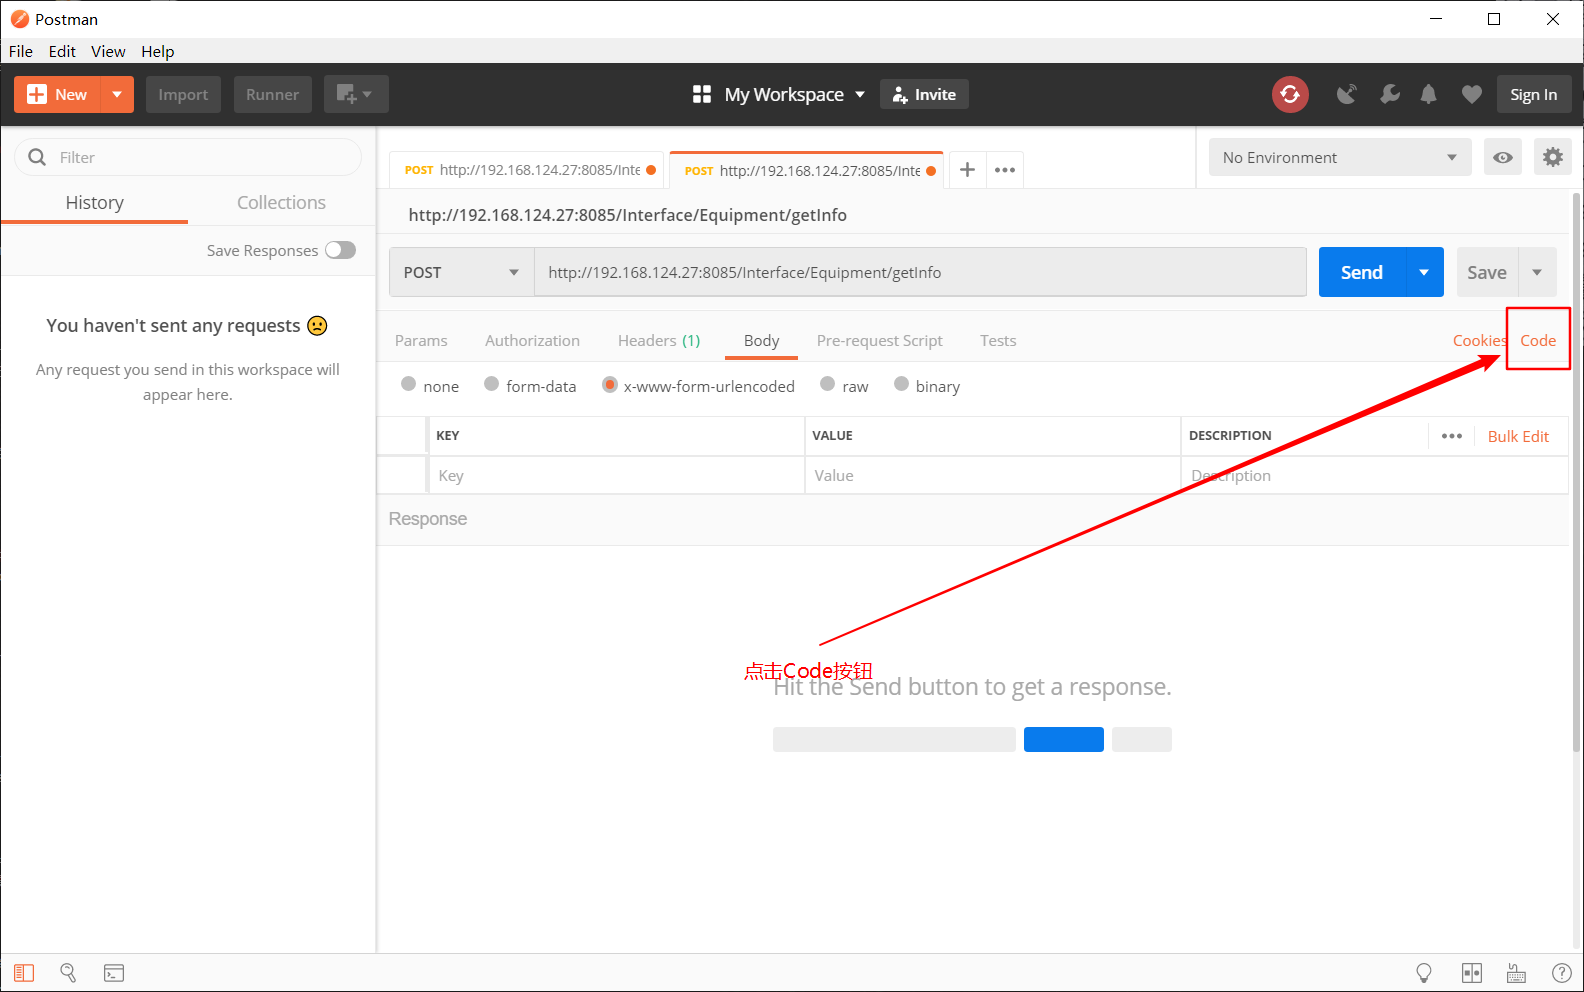Image resolution: width=1584 pixels, height=992 pixels.
Task: Choose the binary body option
Action: coord(927,386)
